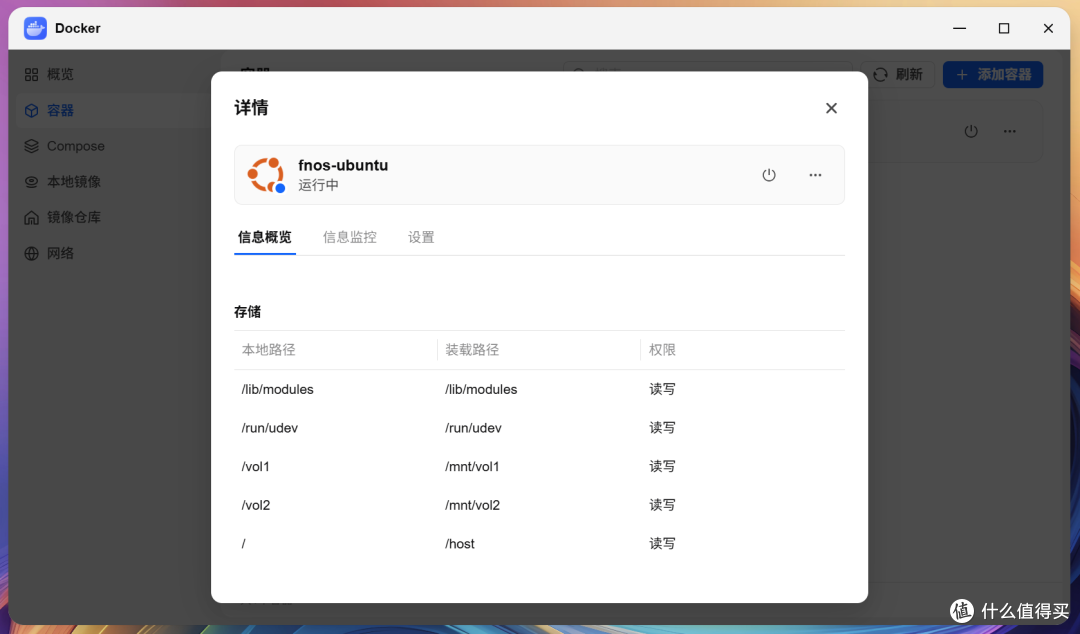Click the Docker whale app icon
The image size is (1080, 634).
tap(35, 28)
